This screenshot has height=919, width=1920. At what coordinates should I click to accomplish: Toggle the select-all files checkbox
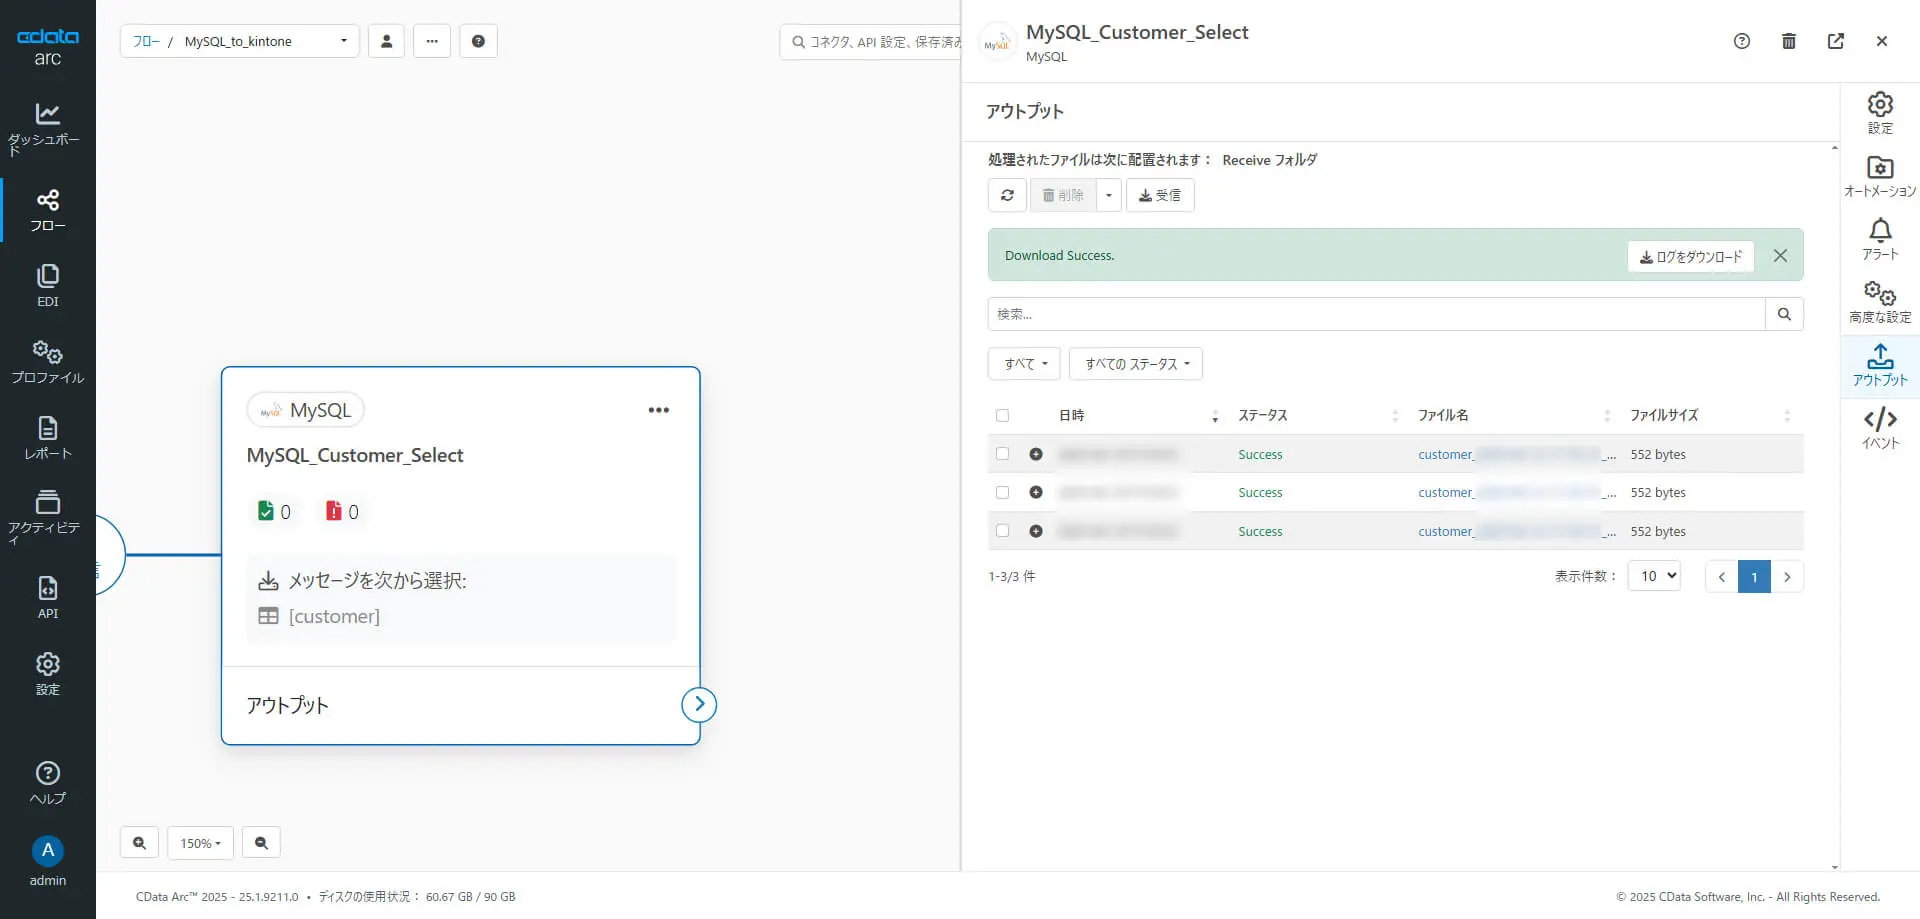pyautogui.click(x=1002, y=416)
